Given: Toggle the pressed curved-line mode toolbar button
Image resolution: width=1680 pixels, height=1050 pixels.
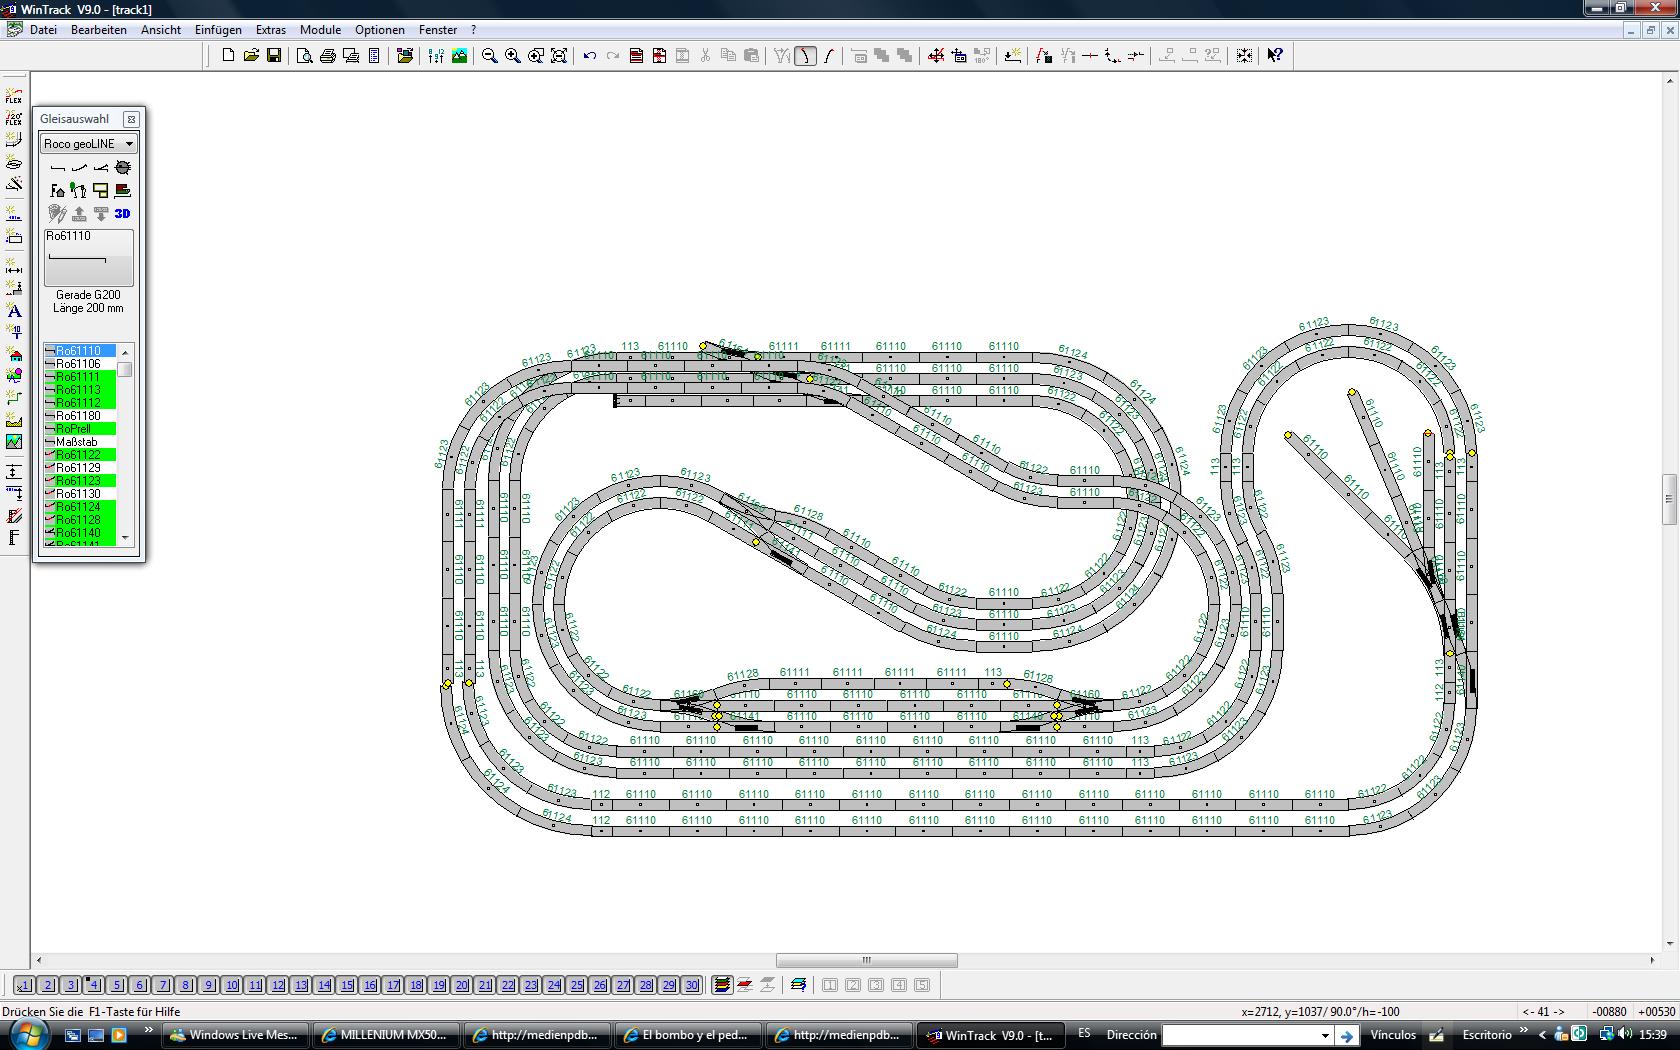Looking at the screenshot, I should pos(805,56).
